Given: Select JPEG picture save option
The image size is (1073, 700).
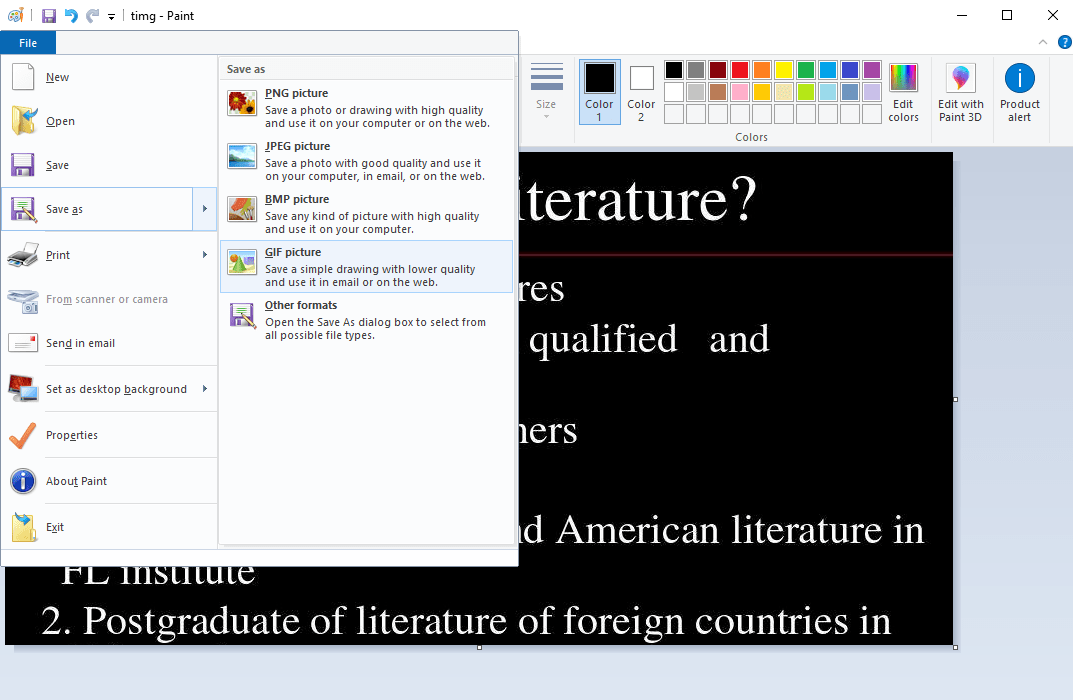Looking at the screenshot, I should [366, 161].
